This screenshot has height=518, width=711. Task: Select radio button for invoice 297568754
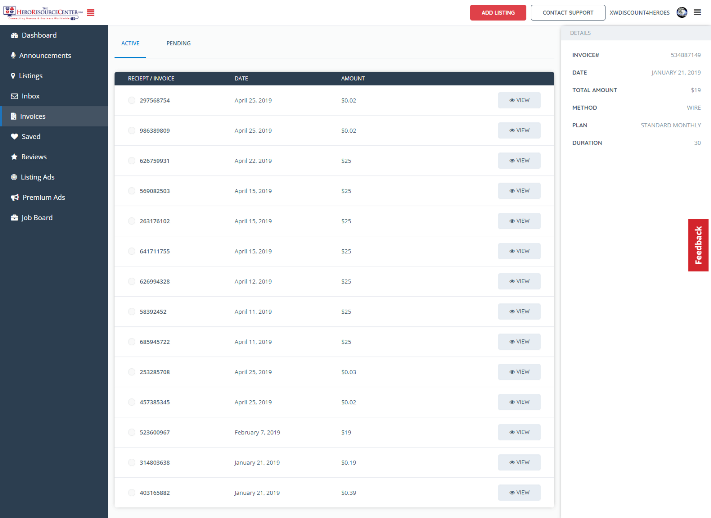tap(132, 100)
